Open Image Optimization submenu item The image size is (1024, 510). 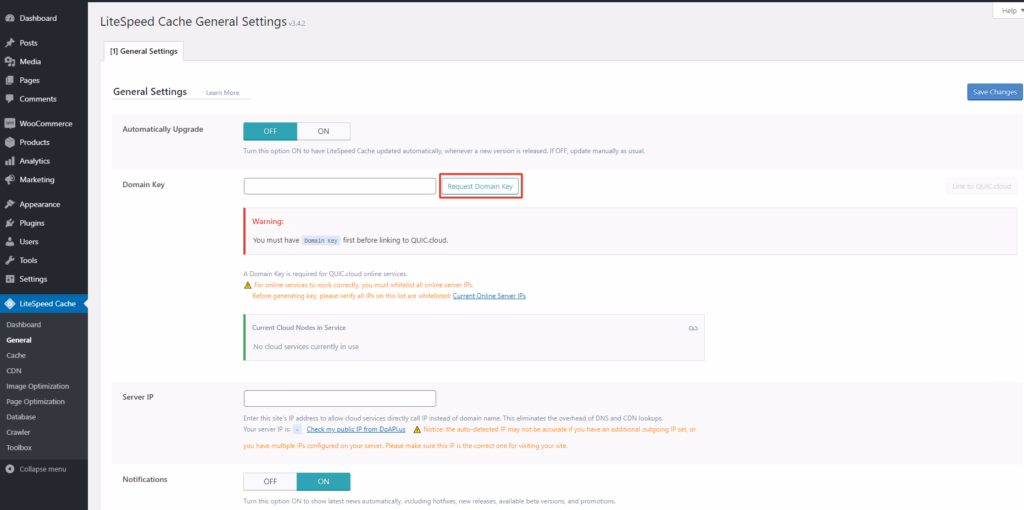click(37, 386)
